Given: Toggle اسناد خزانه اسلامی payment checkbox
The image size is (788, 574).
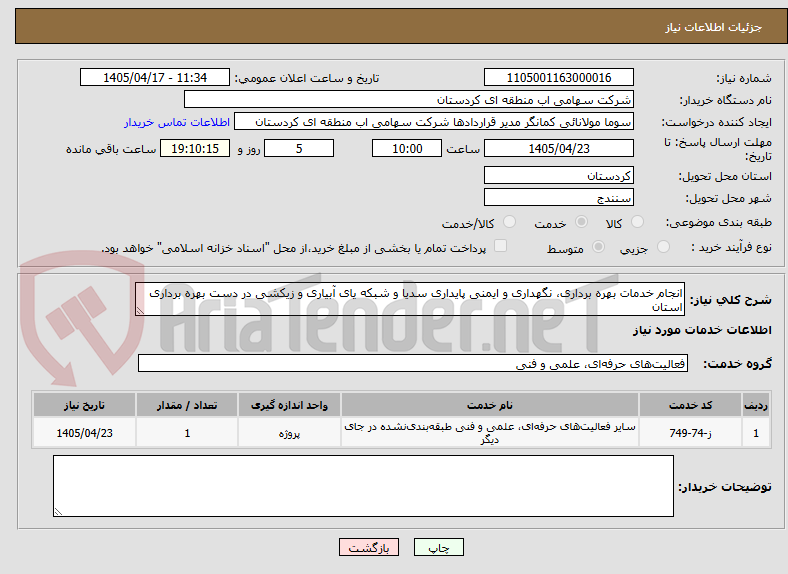Looking at the screenshot, I should coord(500,246).
